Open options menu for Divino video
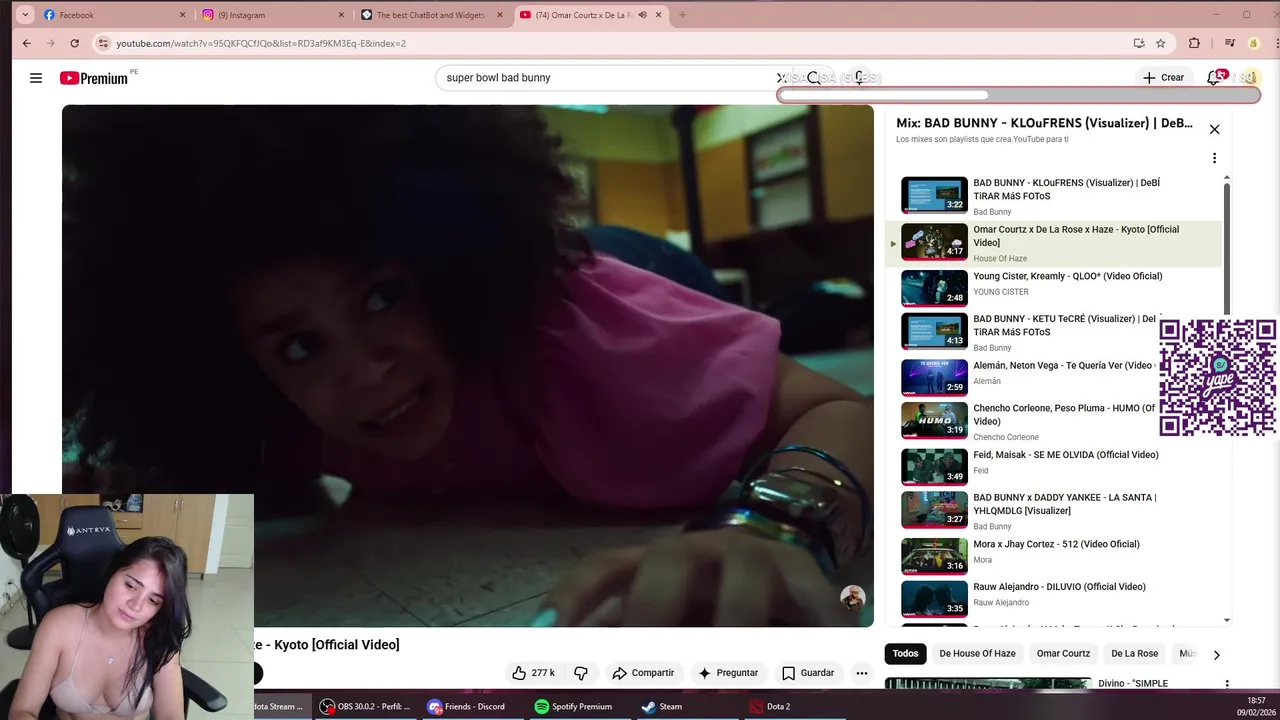This screenshot has width=1280, height=720. pos(1227,684)
